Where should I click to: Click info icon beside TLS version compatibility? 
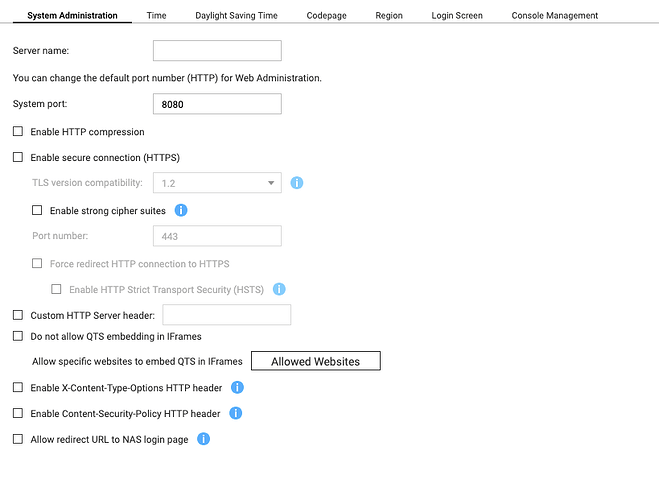[297, 183]
